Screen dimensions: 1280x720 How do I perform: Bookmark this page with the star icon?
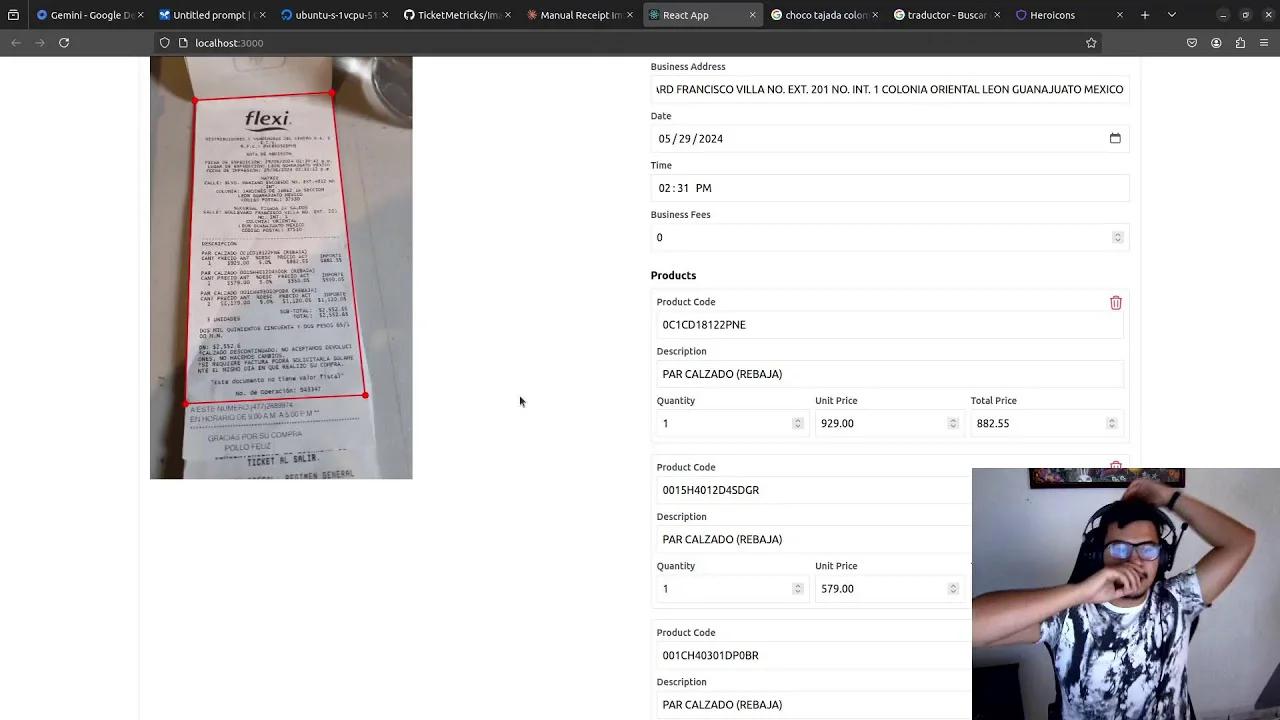click(1091, 43)
